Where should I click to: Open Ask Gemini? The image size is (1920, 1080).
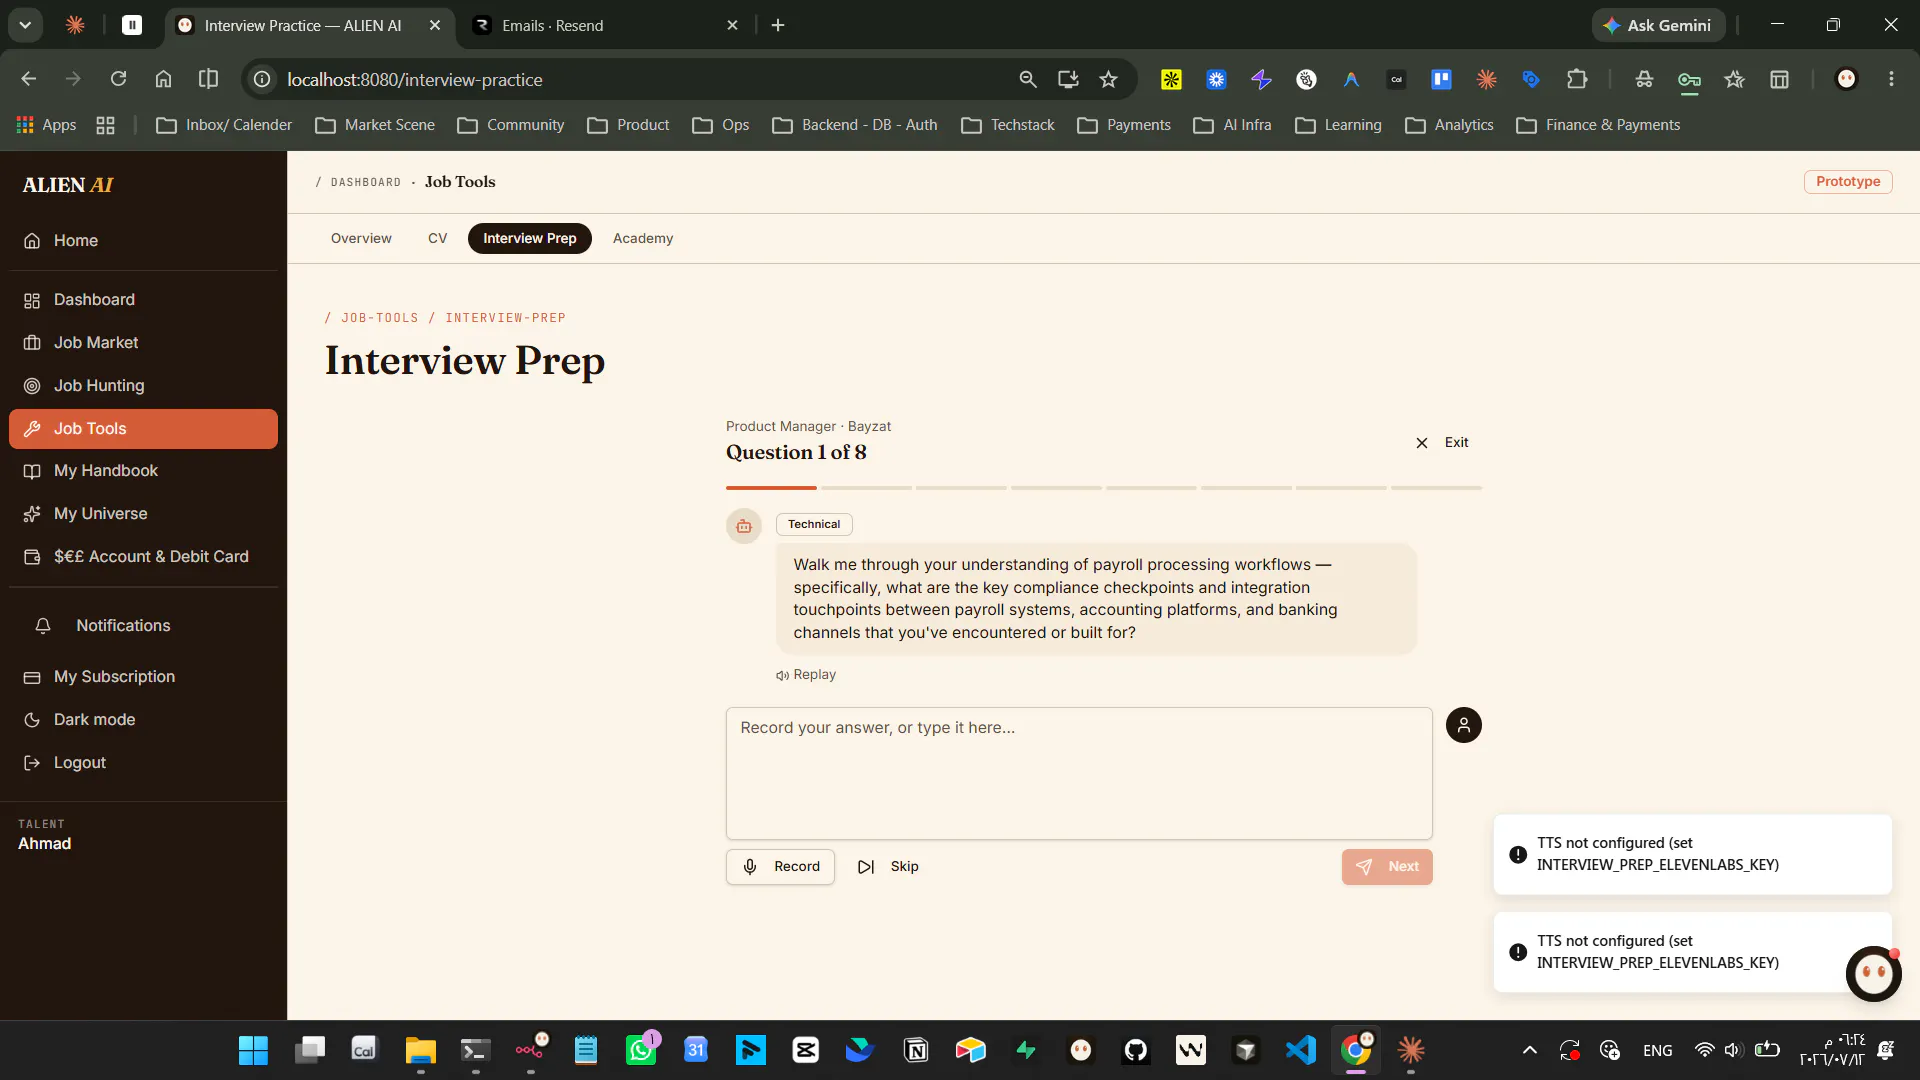(x=1658, y=26)
